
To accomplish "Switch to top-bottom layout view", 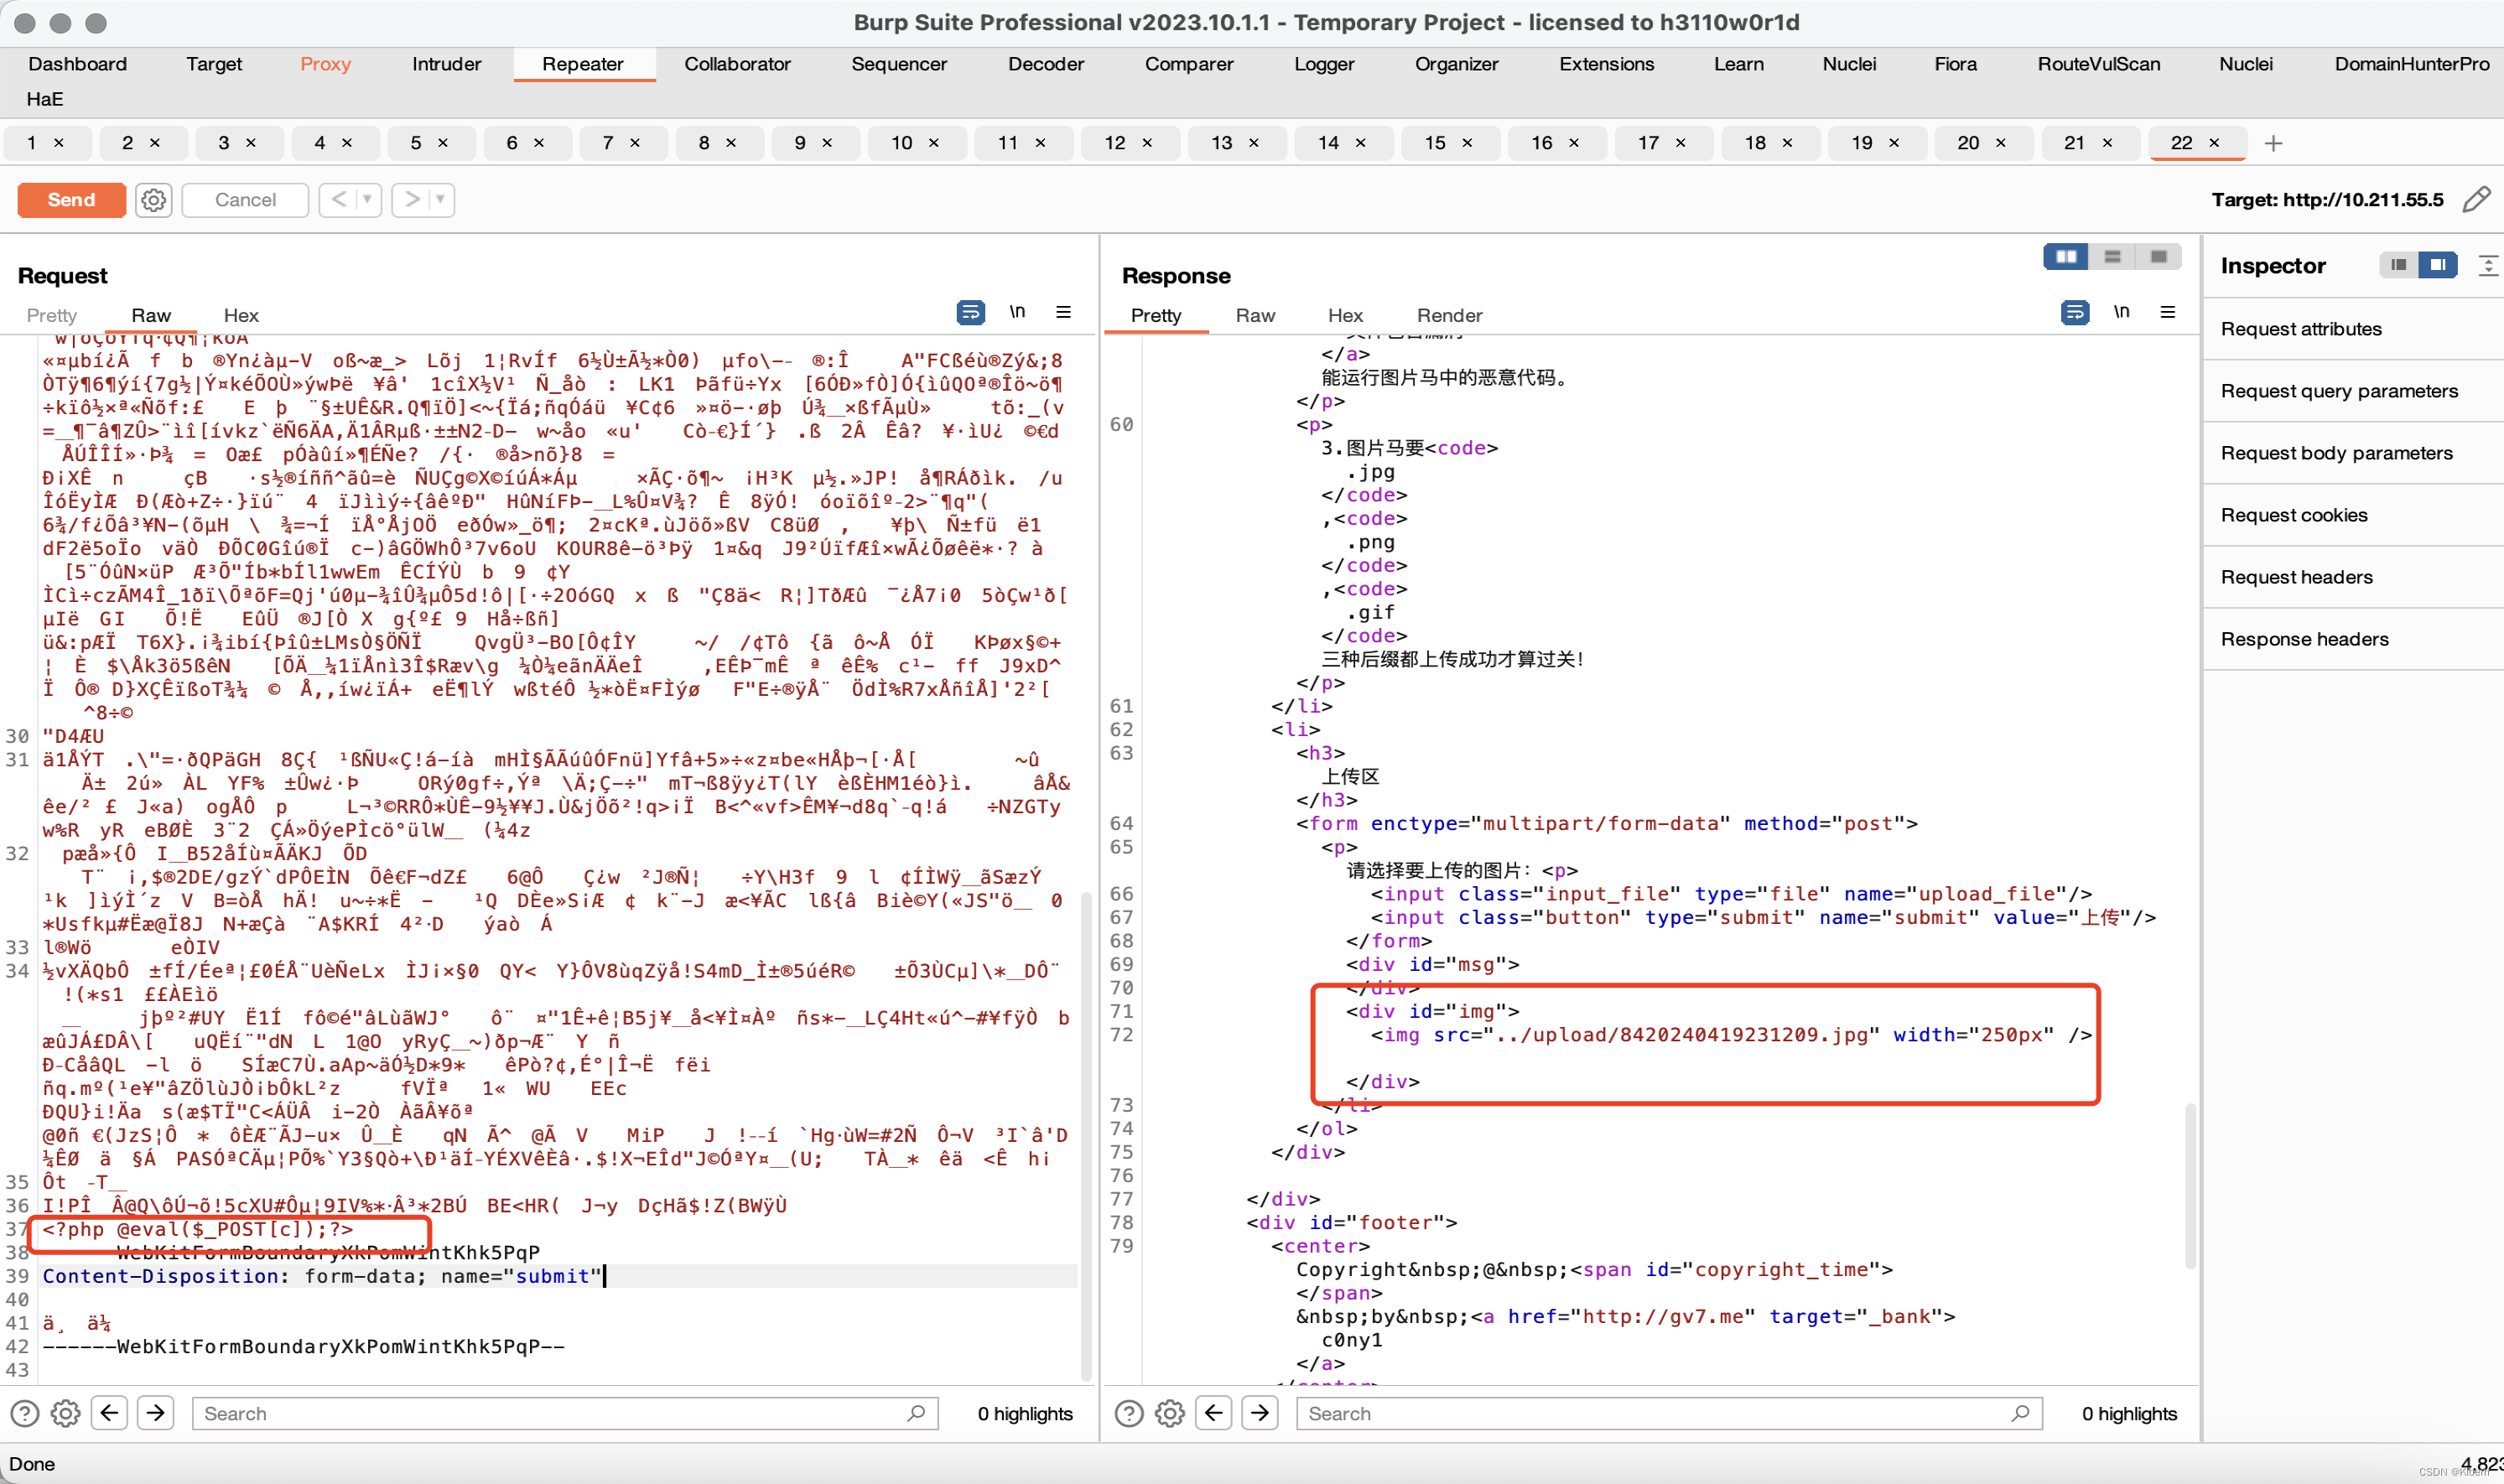I will pyautogui.click(x=2112, y=257).
